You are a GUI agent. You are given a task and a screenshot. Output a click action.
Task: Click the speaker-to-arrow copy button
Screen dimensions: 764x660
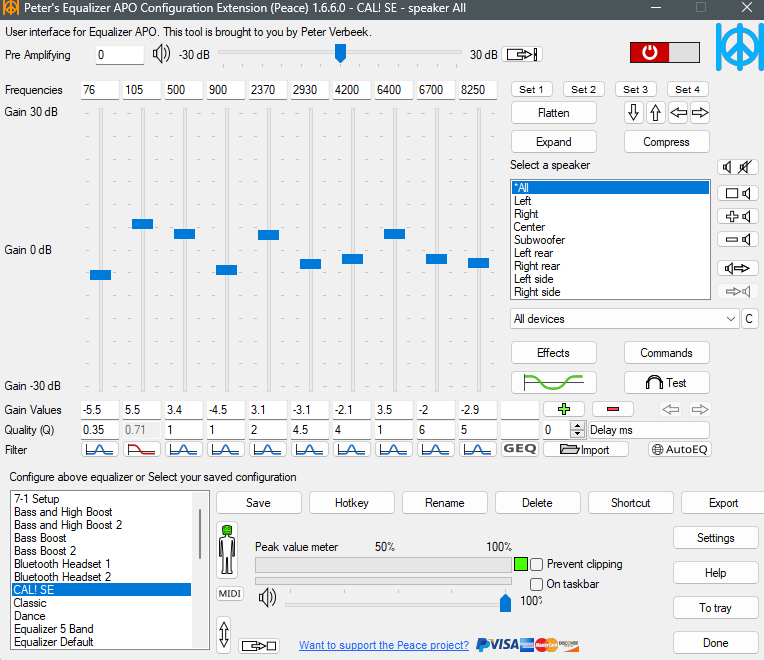tap(737, 268)
